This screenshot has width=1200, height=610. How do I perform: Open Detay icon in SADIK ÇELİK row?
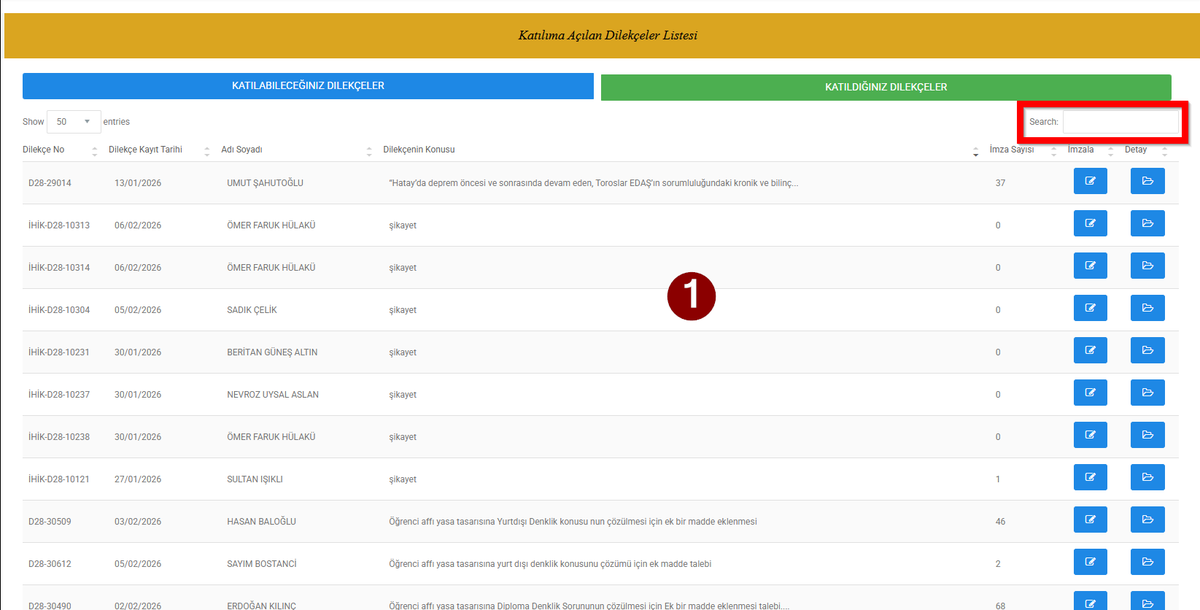click(x=1147, y=309)
